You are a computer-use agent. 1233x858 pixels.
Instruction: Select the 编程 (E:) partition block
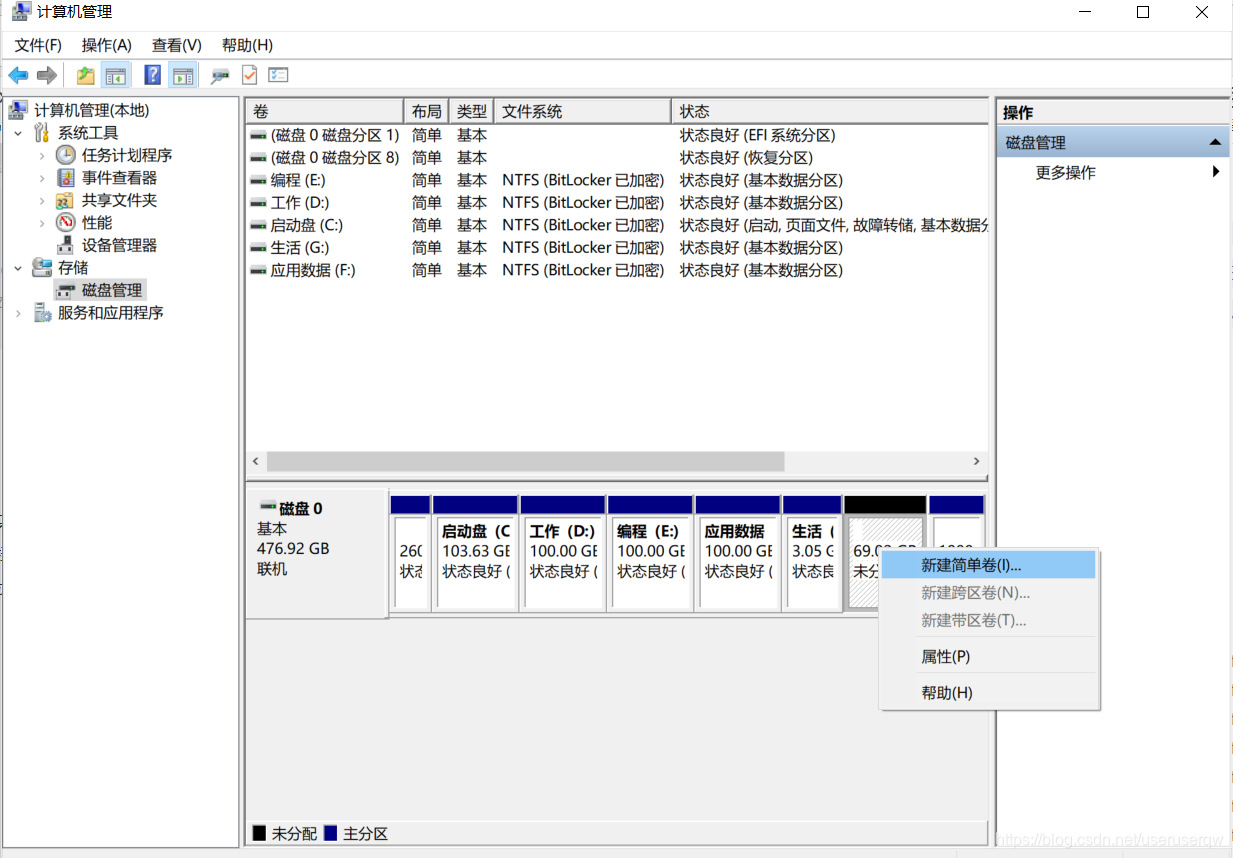point(650,551)
